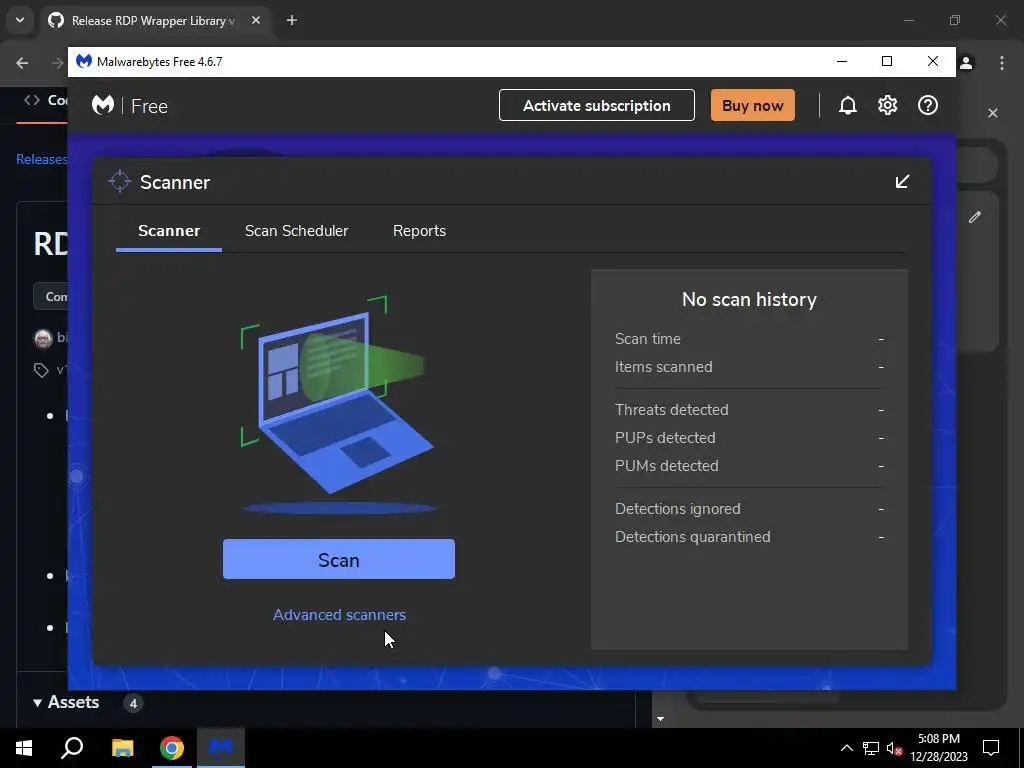Minimize the Malwarebytes window
1024x768 pixels.
pyautogui.click(x=842, y=61)
